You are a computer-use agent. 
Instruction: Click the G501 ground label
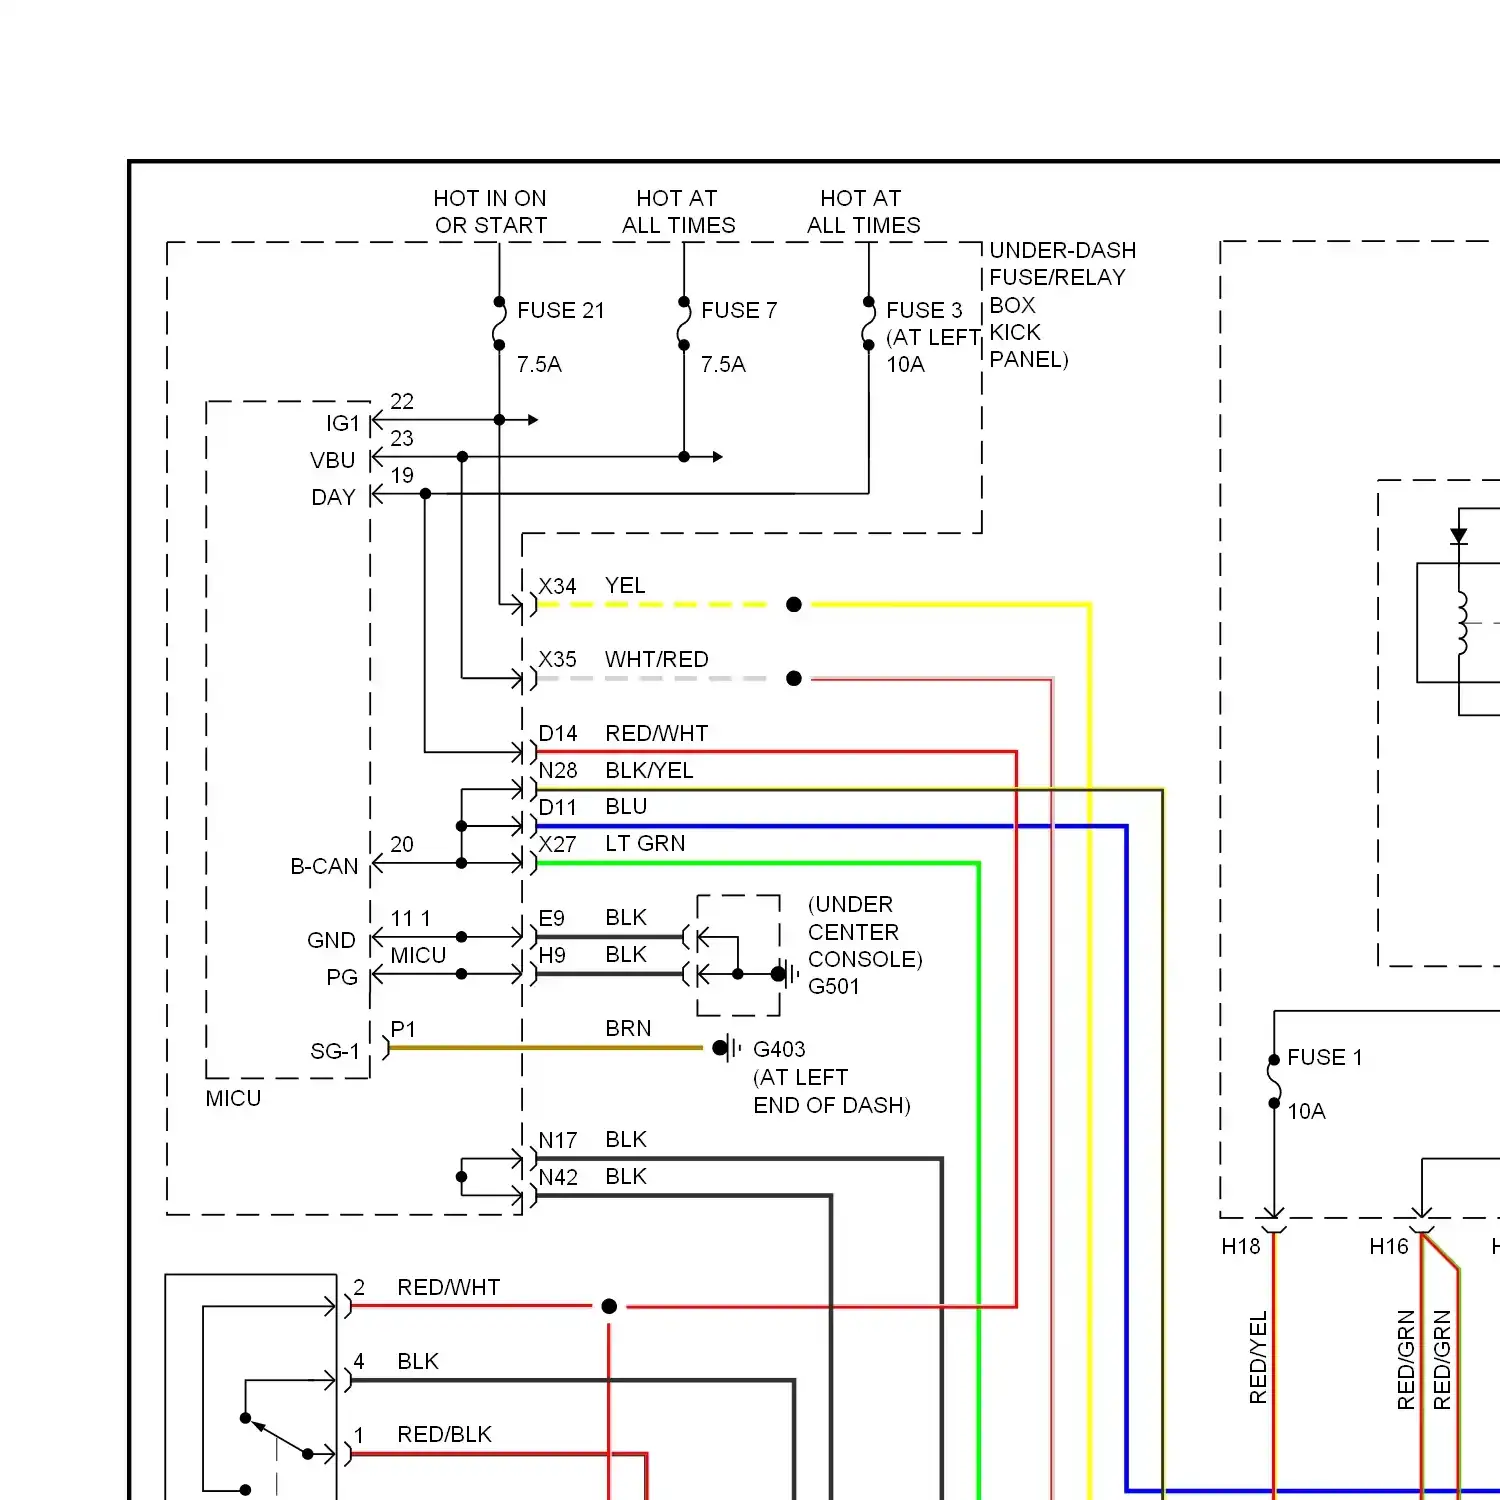tap(833, 986)
